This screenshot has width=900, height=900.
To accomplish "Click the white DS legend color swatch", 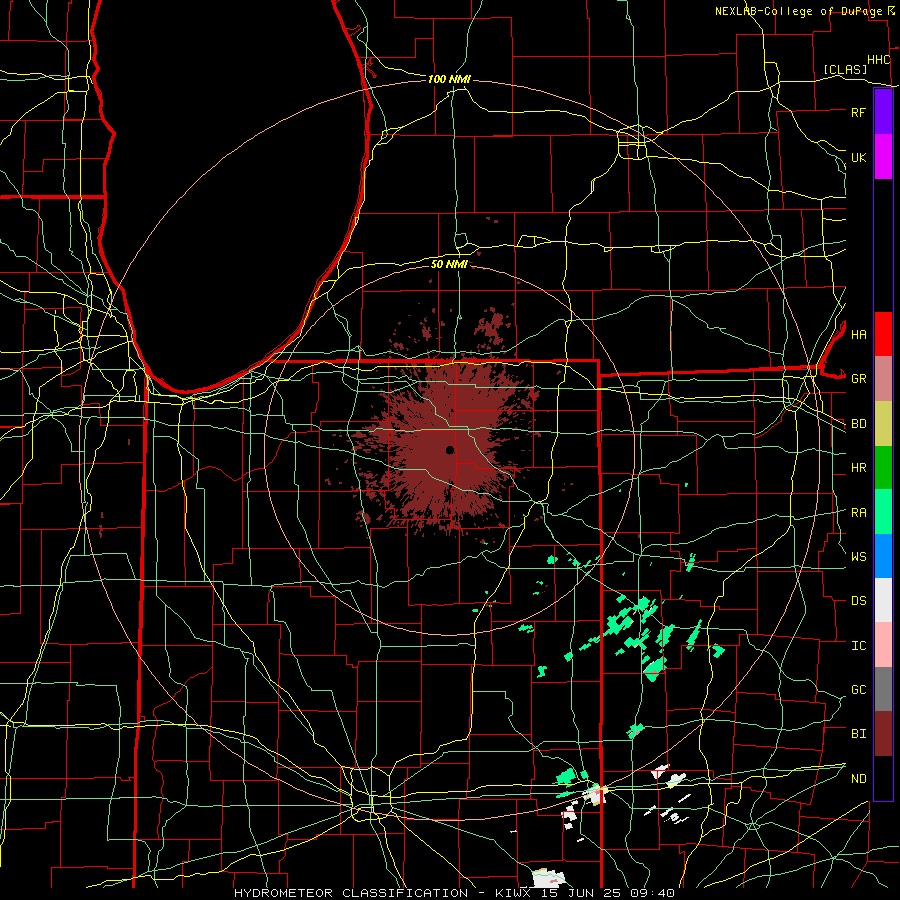I will coord(883,600).
